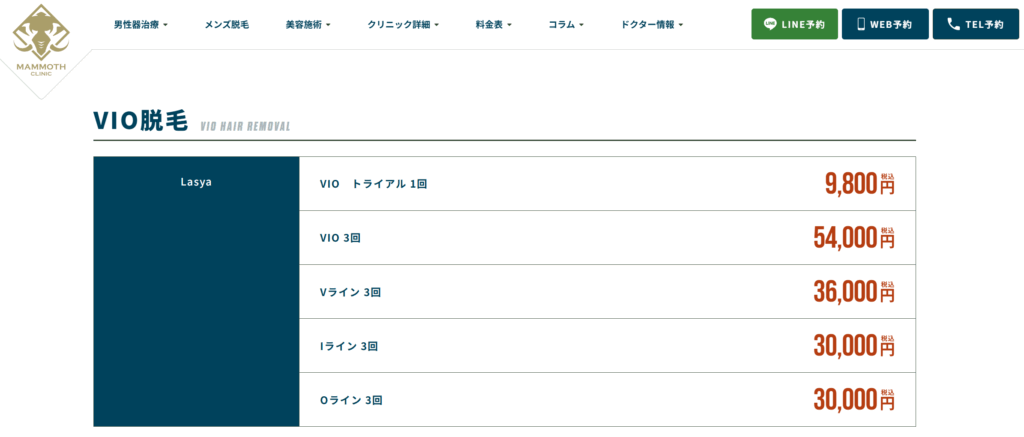This screenshot has width=1024, height=437.
Task: Open the 料金表 dropdown menu
Action: tap(493, 25)
